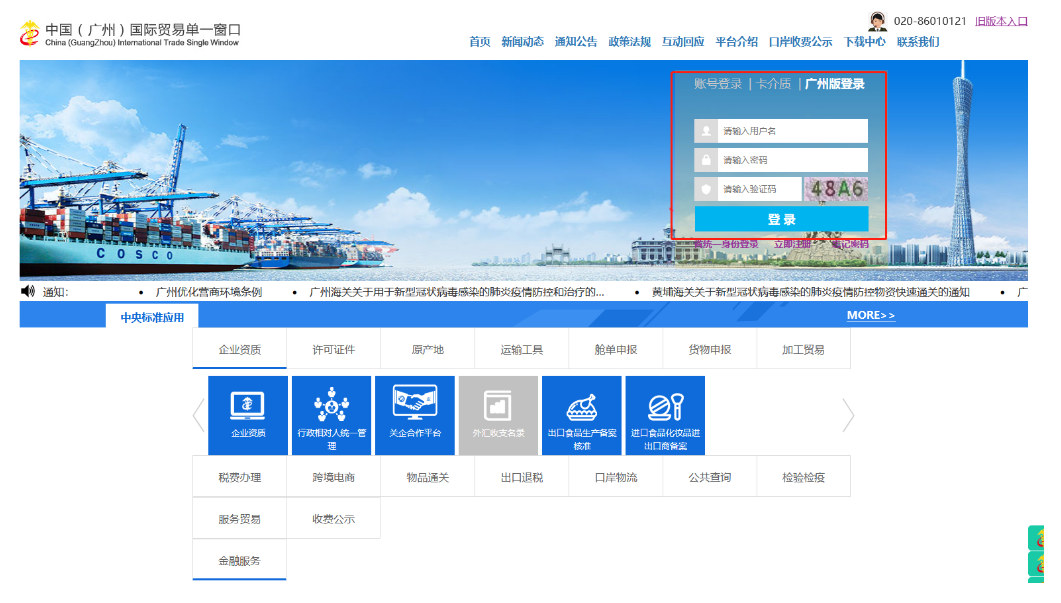Open the 黄埔海关 fast clearance notice

(811, 292)
